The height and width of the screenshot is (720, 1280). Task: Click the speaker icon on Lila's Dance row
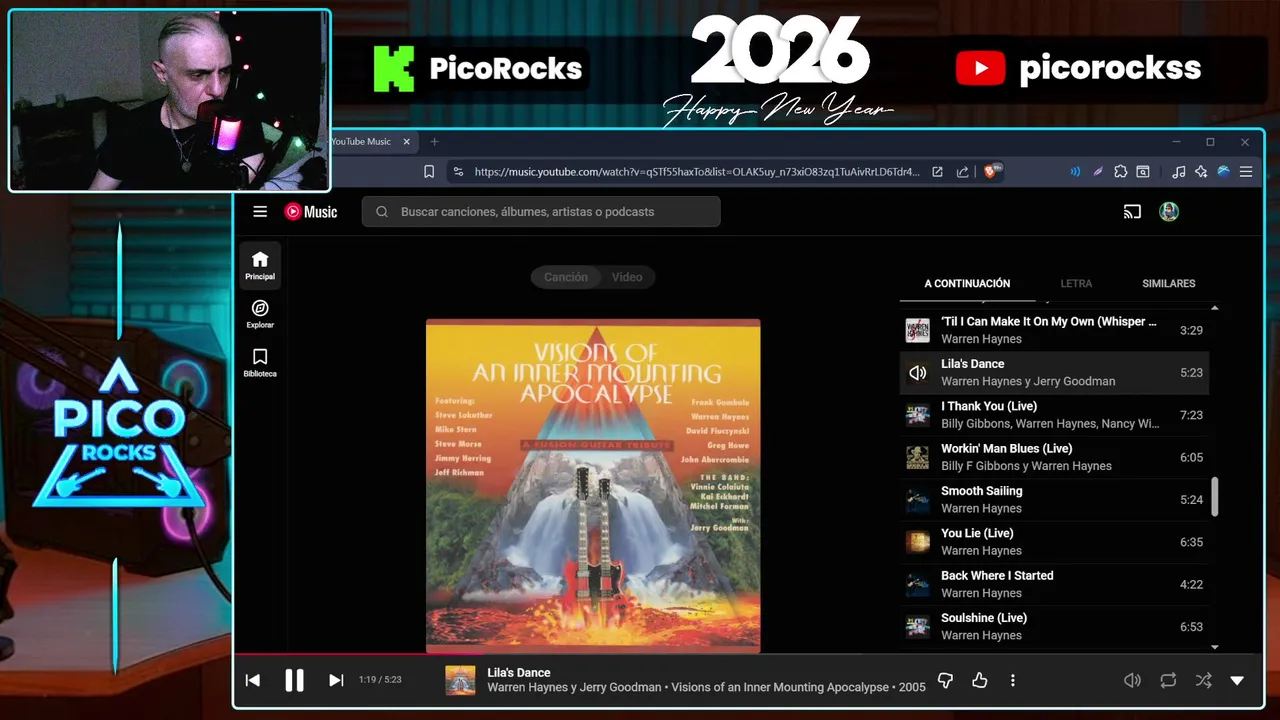[917, 373]
